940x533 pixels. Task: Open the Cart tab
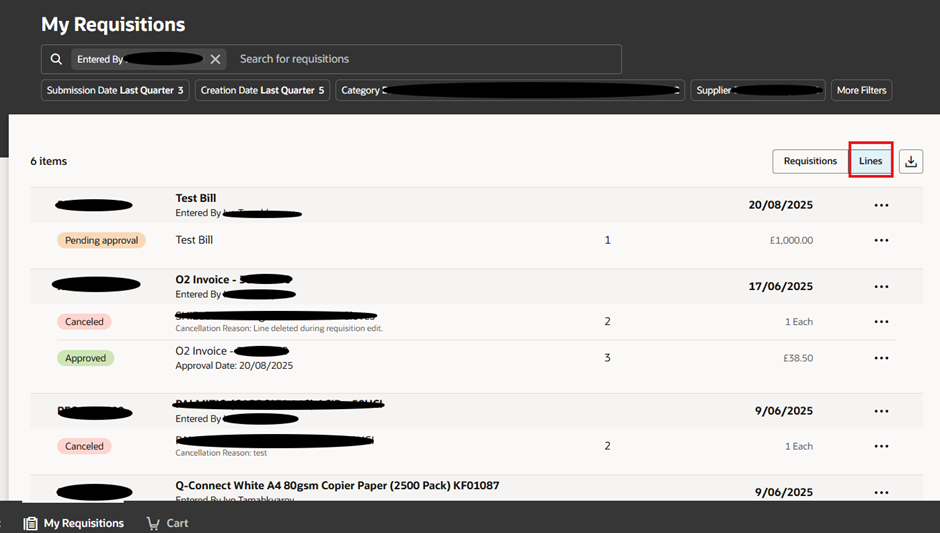167,523
